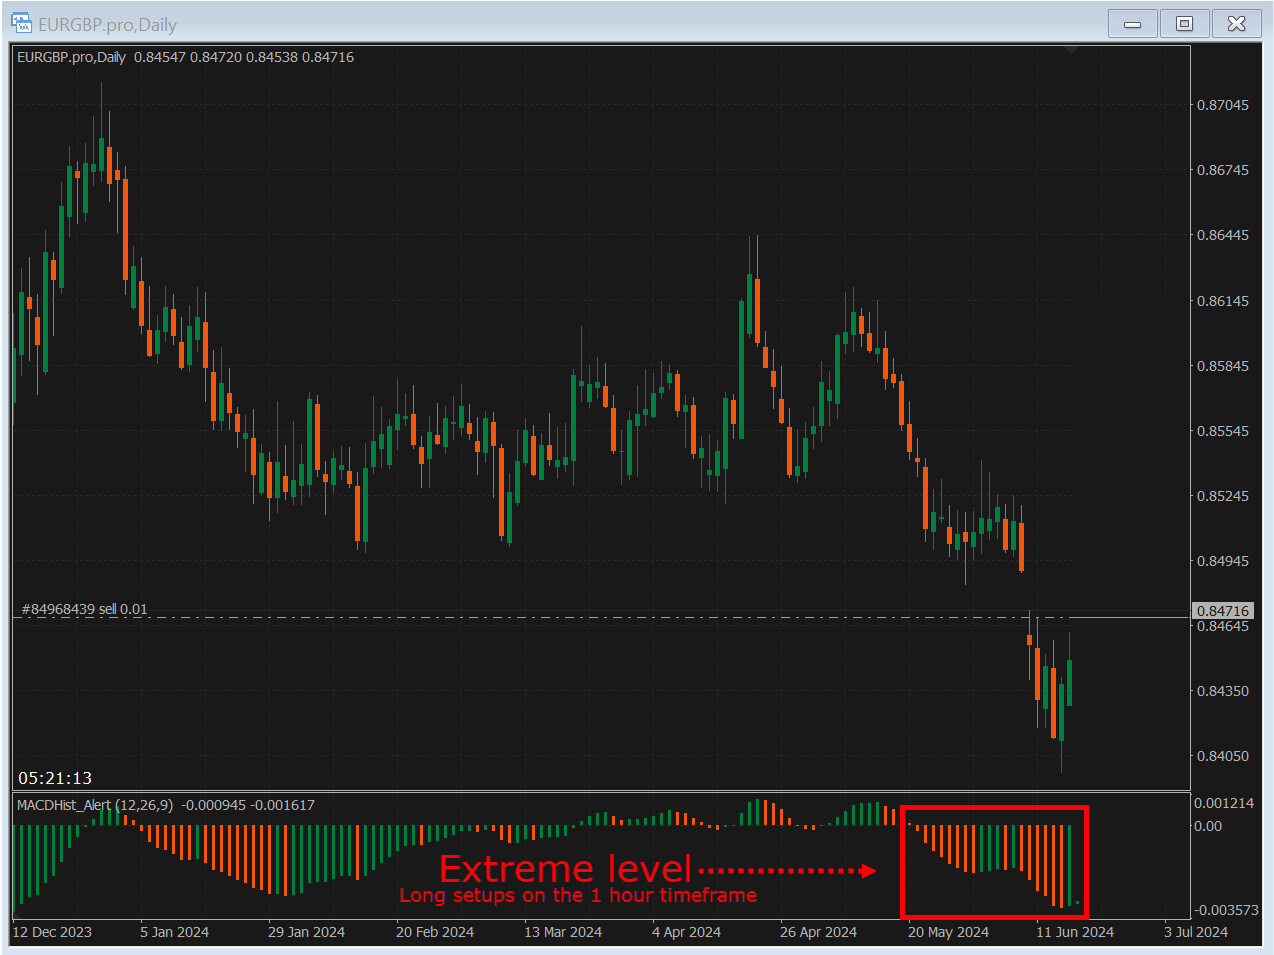Image resolution: width=1274 pixels, height=955 pixels.
Task: Click the 0.00 level on MACD scale
Action: point(1208,826)
